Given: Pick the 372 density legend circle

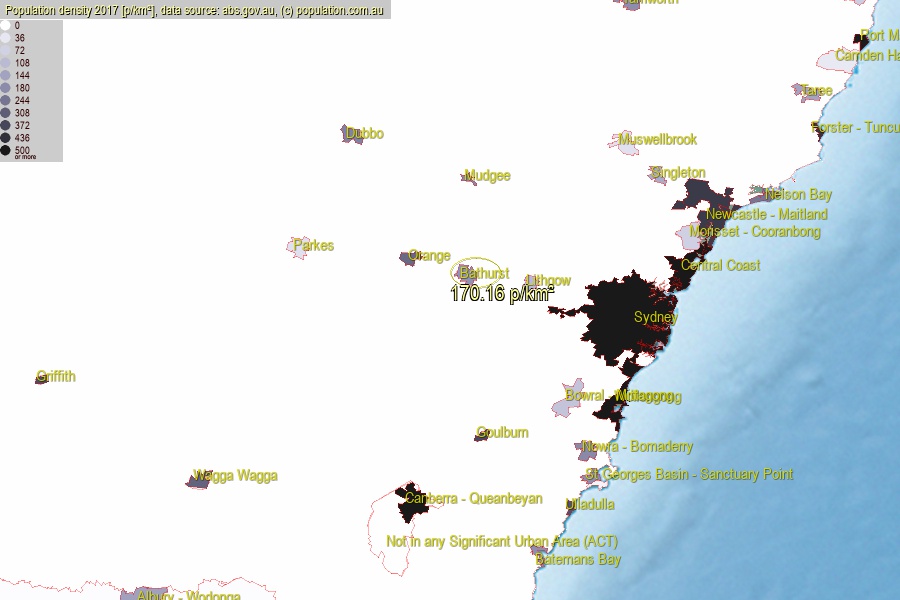Looking at the screenshot, I should 5,125.
